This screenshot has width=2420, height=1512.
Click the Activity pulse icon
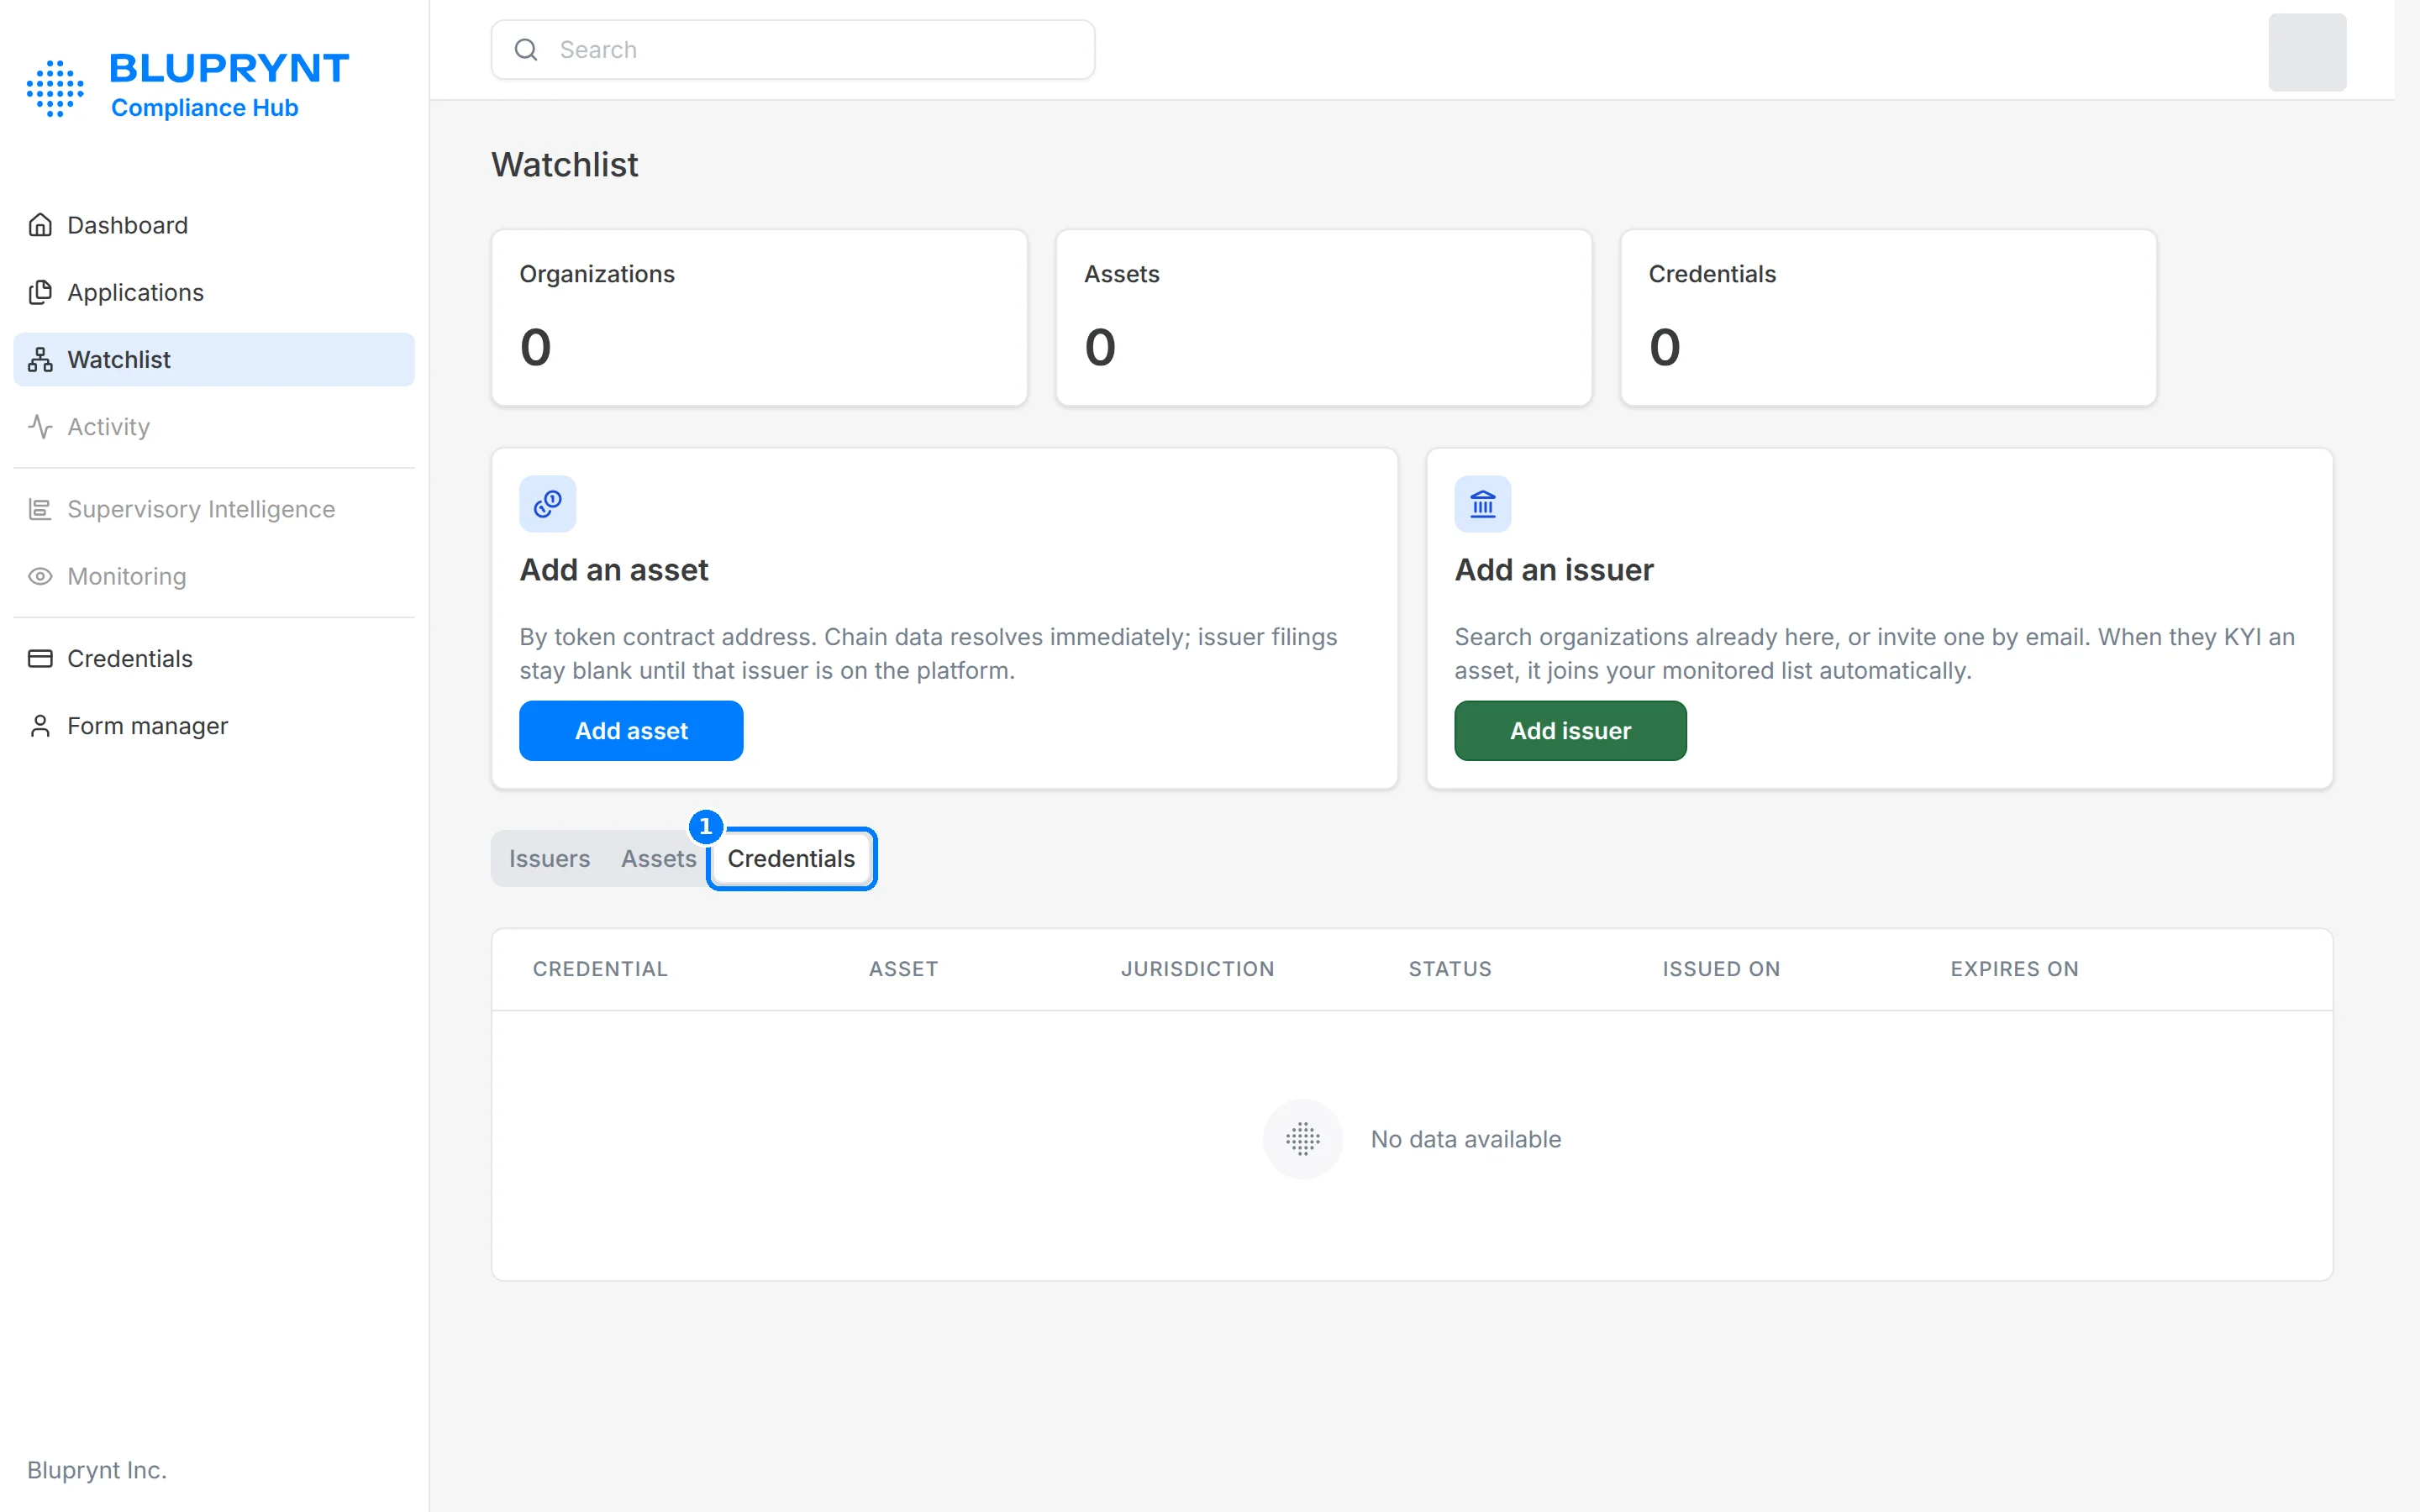(x=40, y=426)
